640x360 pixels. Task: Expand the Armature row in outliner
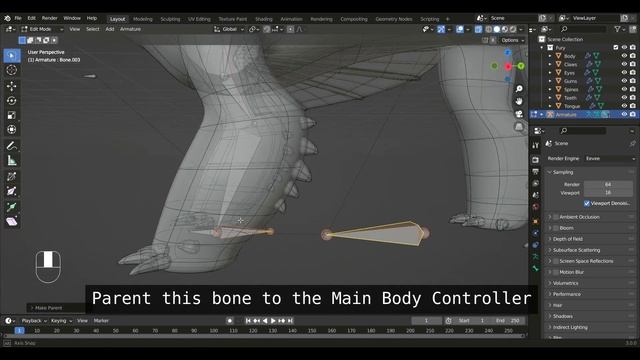click(x=542, y=115)
